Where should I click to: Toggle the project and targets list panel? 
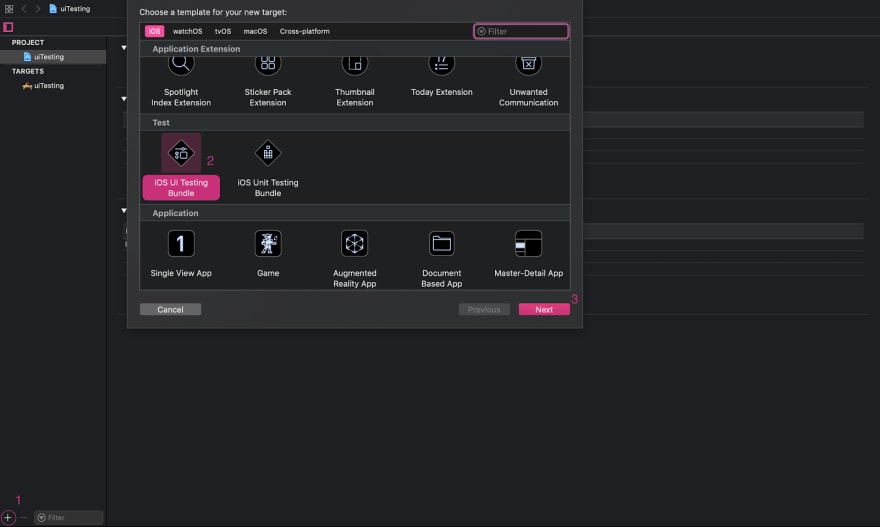click(8, 27)
